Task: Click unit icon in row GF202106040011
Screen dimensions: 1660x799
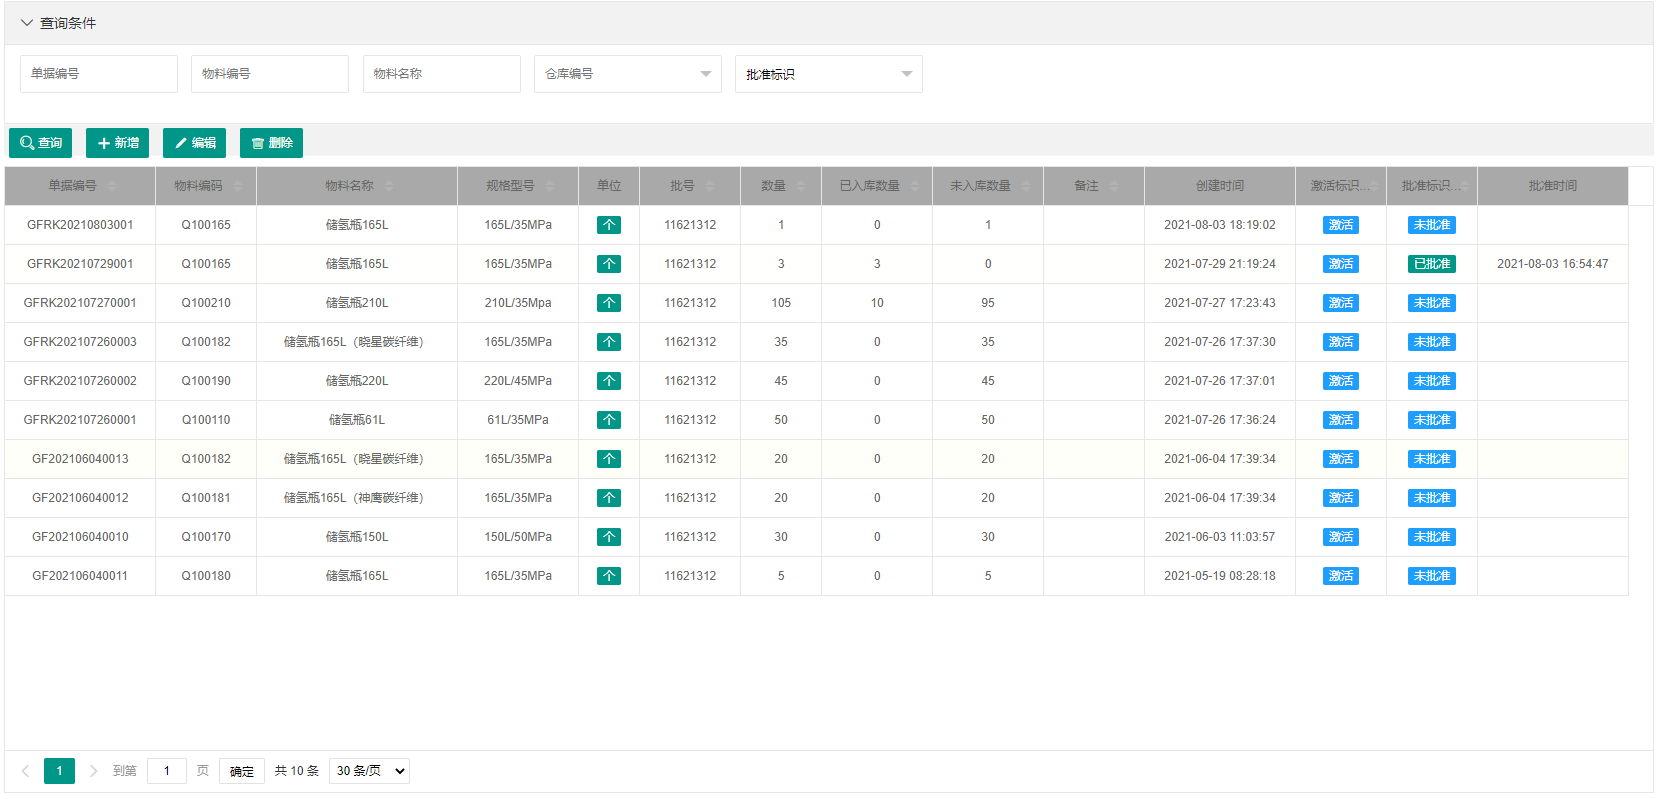Action: click(x=609, y=576)
